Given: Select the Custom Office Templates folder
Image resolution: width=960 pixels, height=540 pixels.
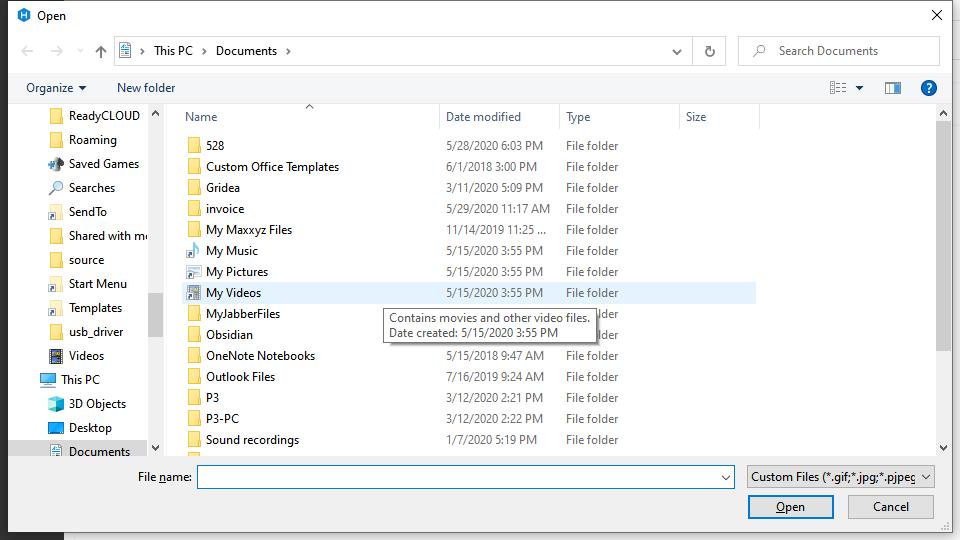Looking at the screenshot, I should (263, 167).
